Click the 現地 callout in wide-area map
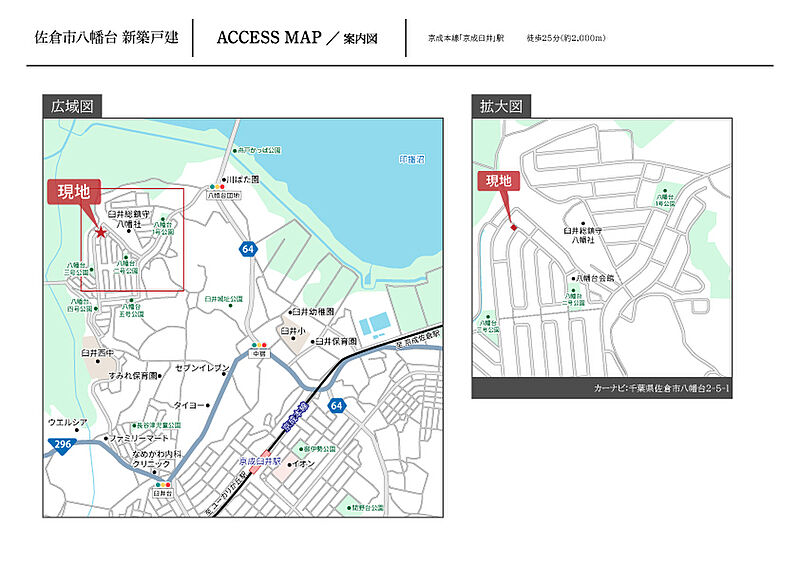This screenshot has width=800, height=565. (x=74, y=192)
